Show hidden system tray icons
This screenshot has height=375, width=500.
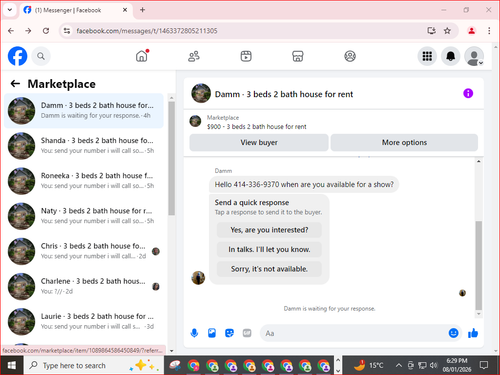[x=398, y=365]
